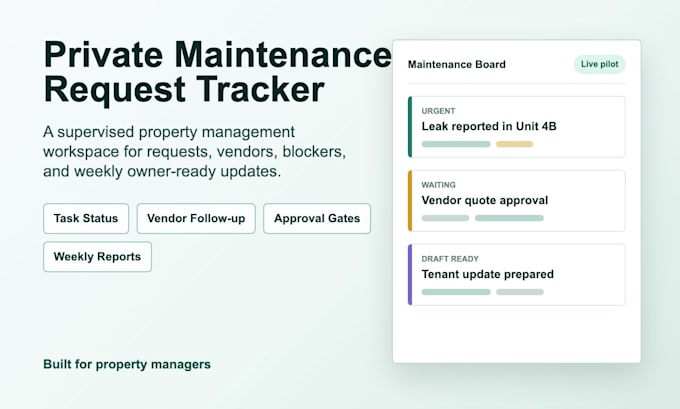Select the Approval Gates button
Viewport: 680px width, 409px height.
point(317,218)
